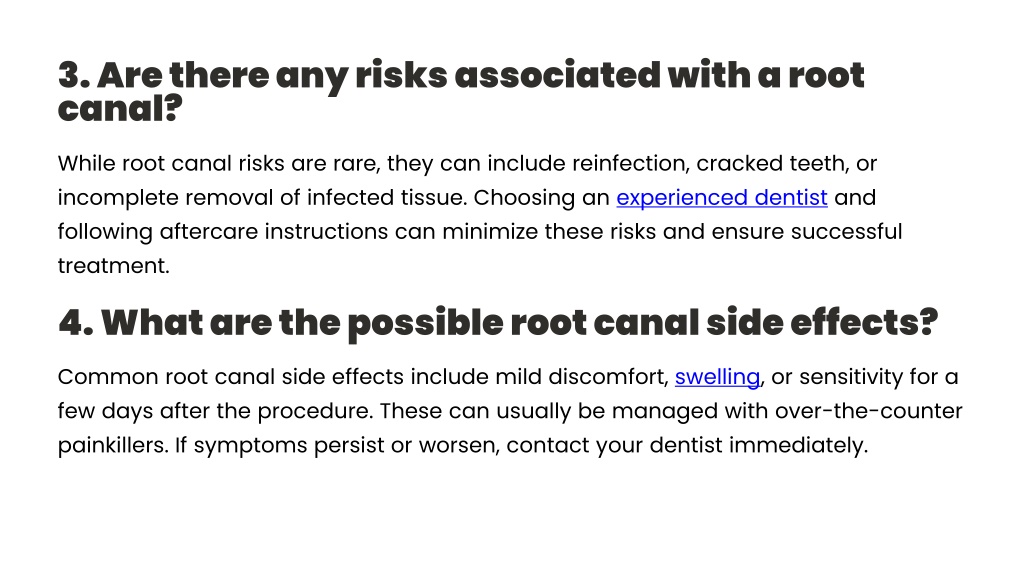Viewport: 1024px width, 576px height.
Task: Click the "over-the-counter" text
Action: 869,411
